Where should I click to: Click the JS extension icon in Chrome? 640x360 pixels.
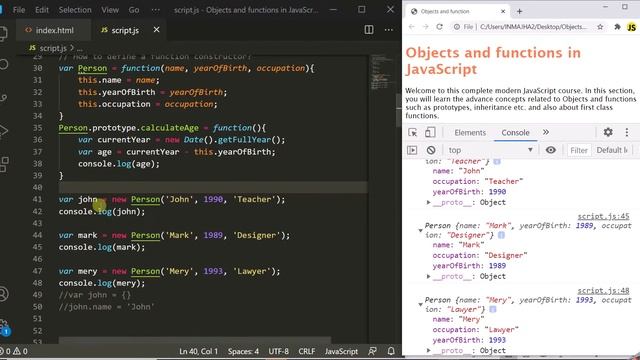coord(631,27)
